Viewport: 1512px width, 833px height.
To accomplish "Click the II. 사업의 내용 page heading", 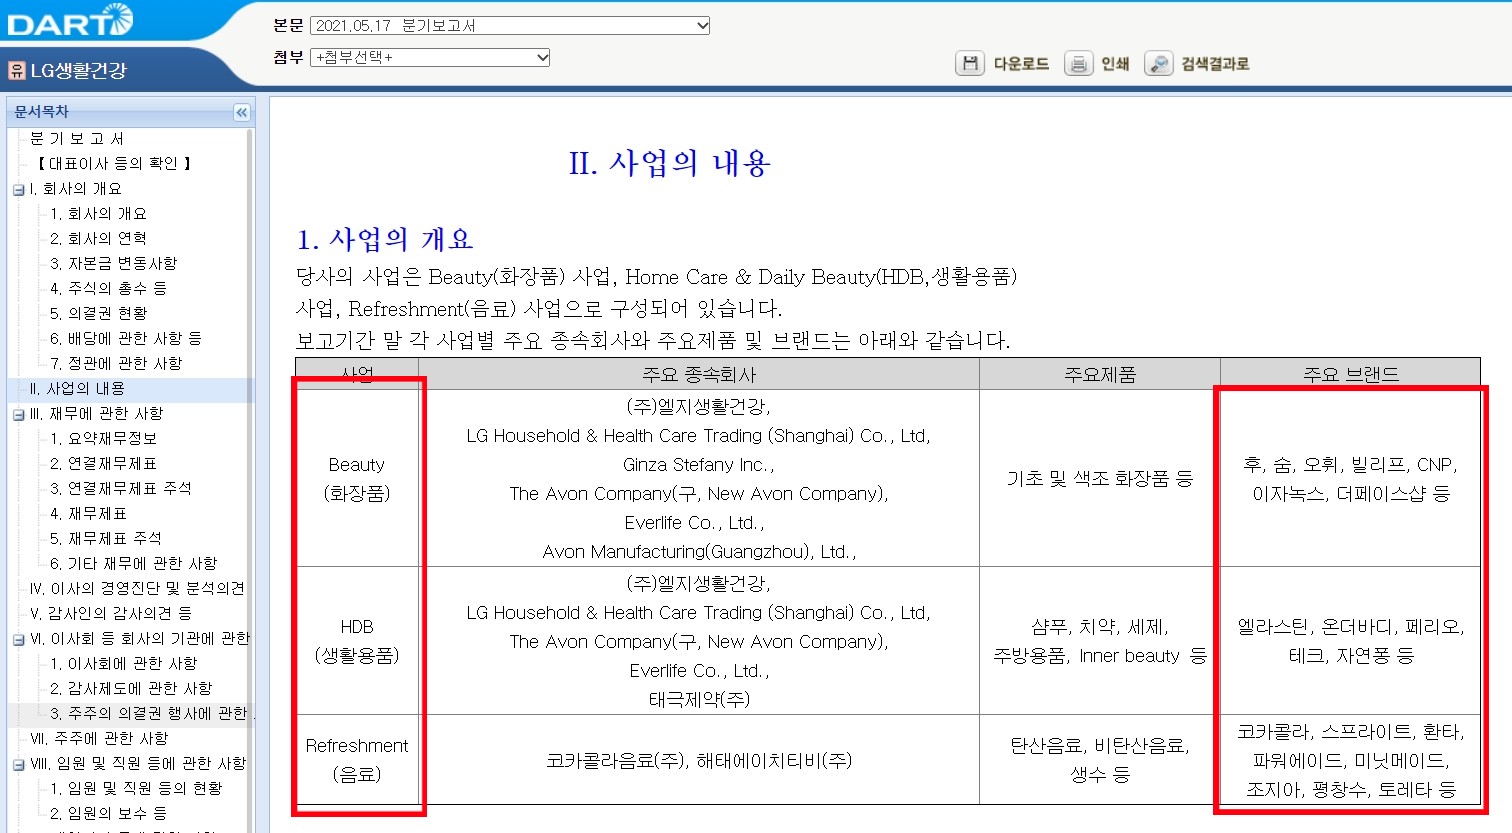I will 669,163.
